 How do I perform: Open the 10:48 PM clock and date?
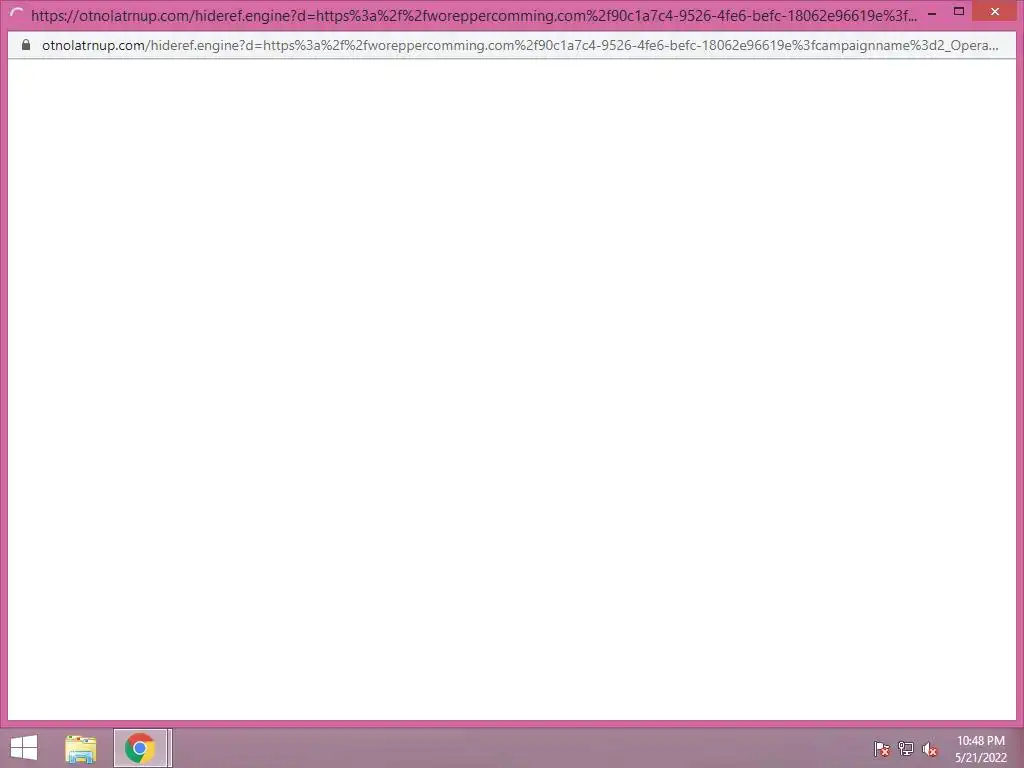coord(980,749)
